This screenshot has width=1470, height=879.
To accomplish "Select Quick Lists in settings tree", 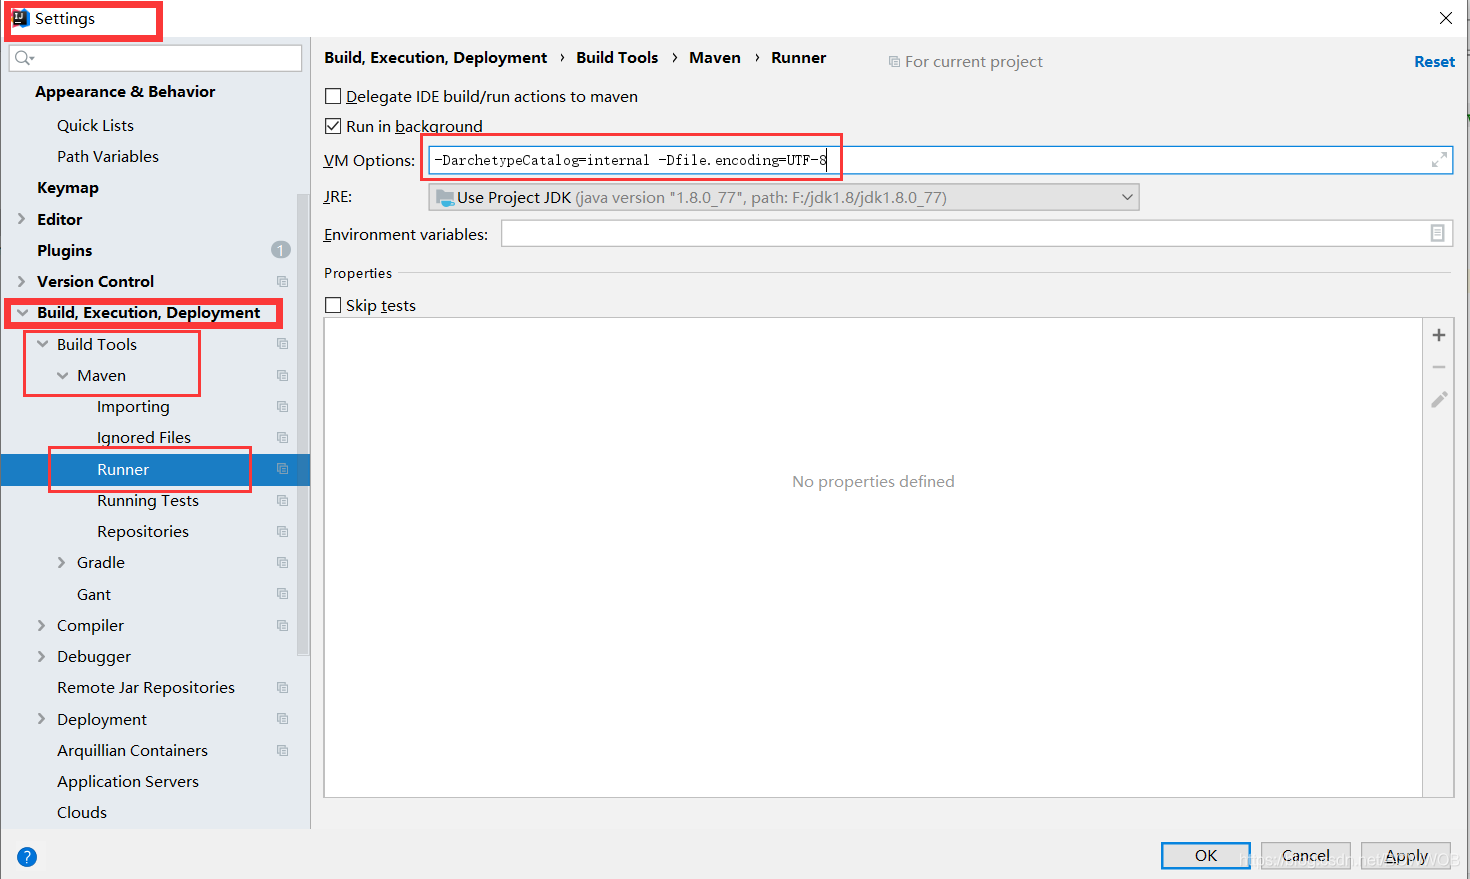I will 95,125.
